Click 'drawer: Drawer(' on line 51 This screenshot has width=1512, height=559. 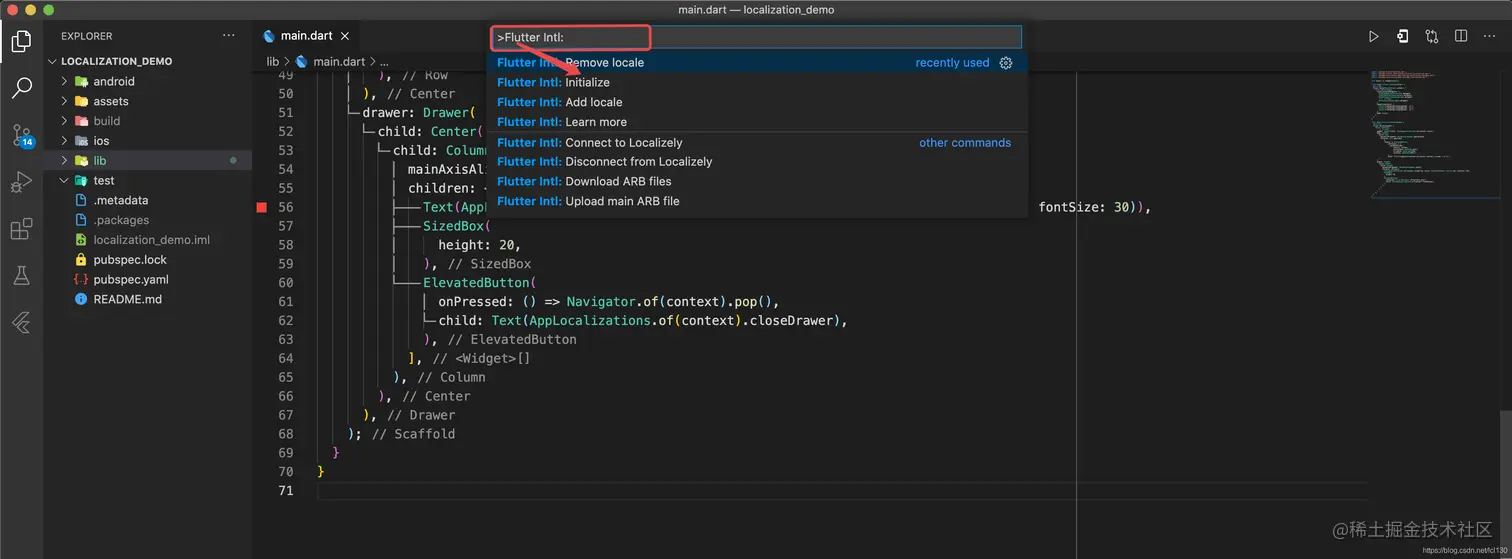(x=420, y=113)
